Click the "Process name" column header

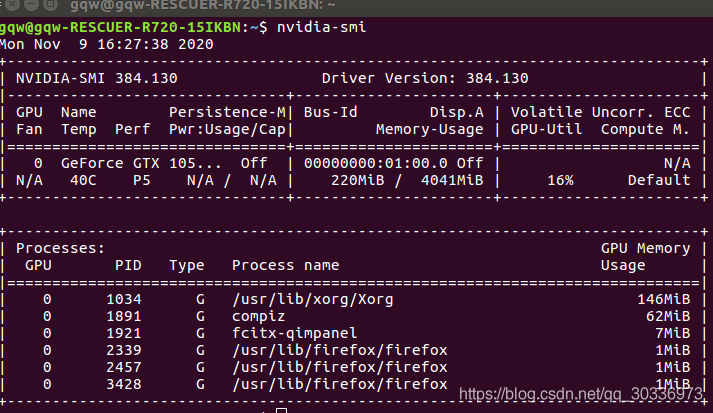point(286,266)
